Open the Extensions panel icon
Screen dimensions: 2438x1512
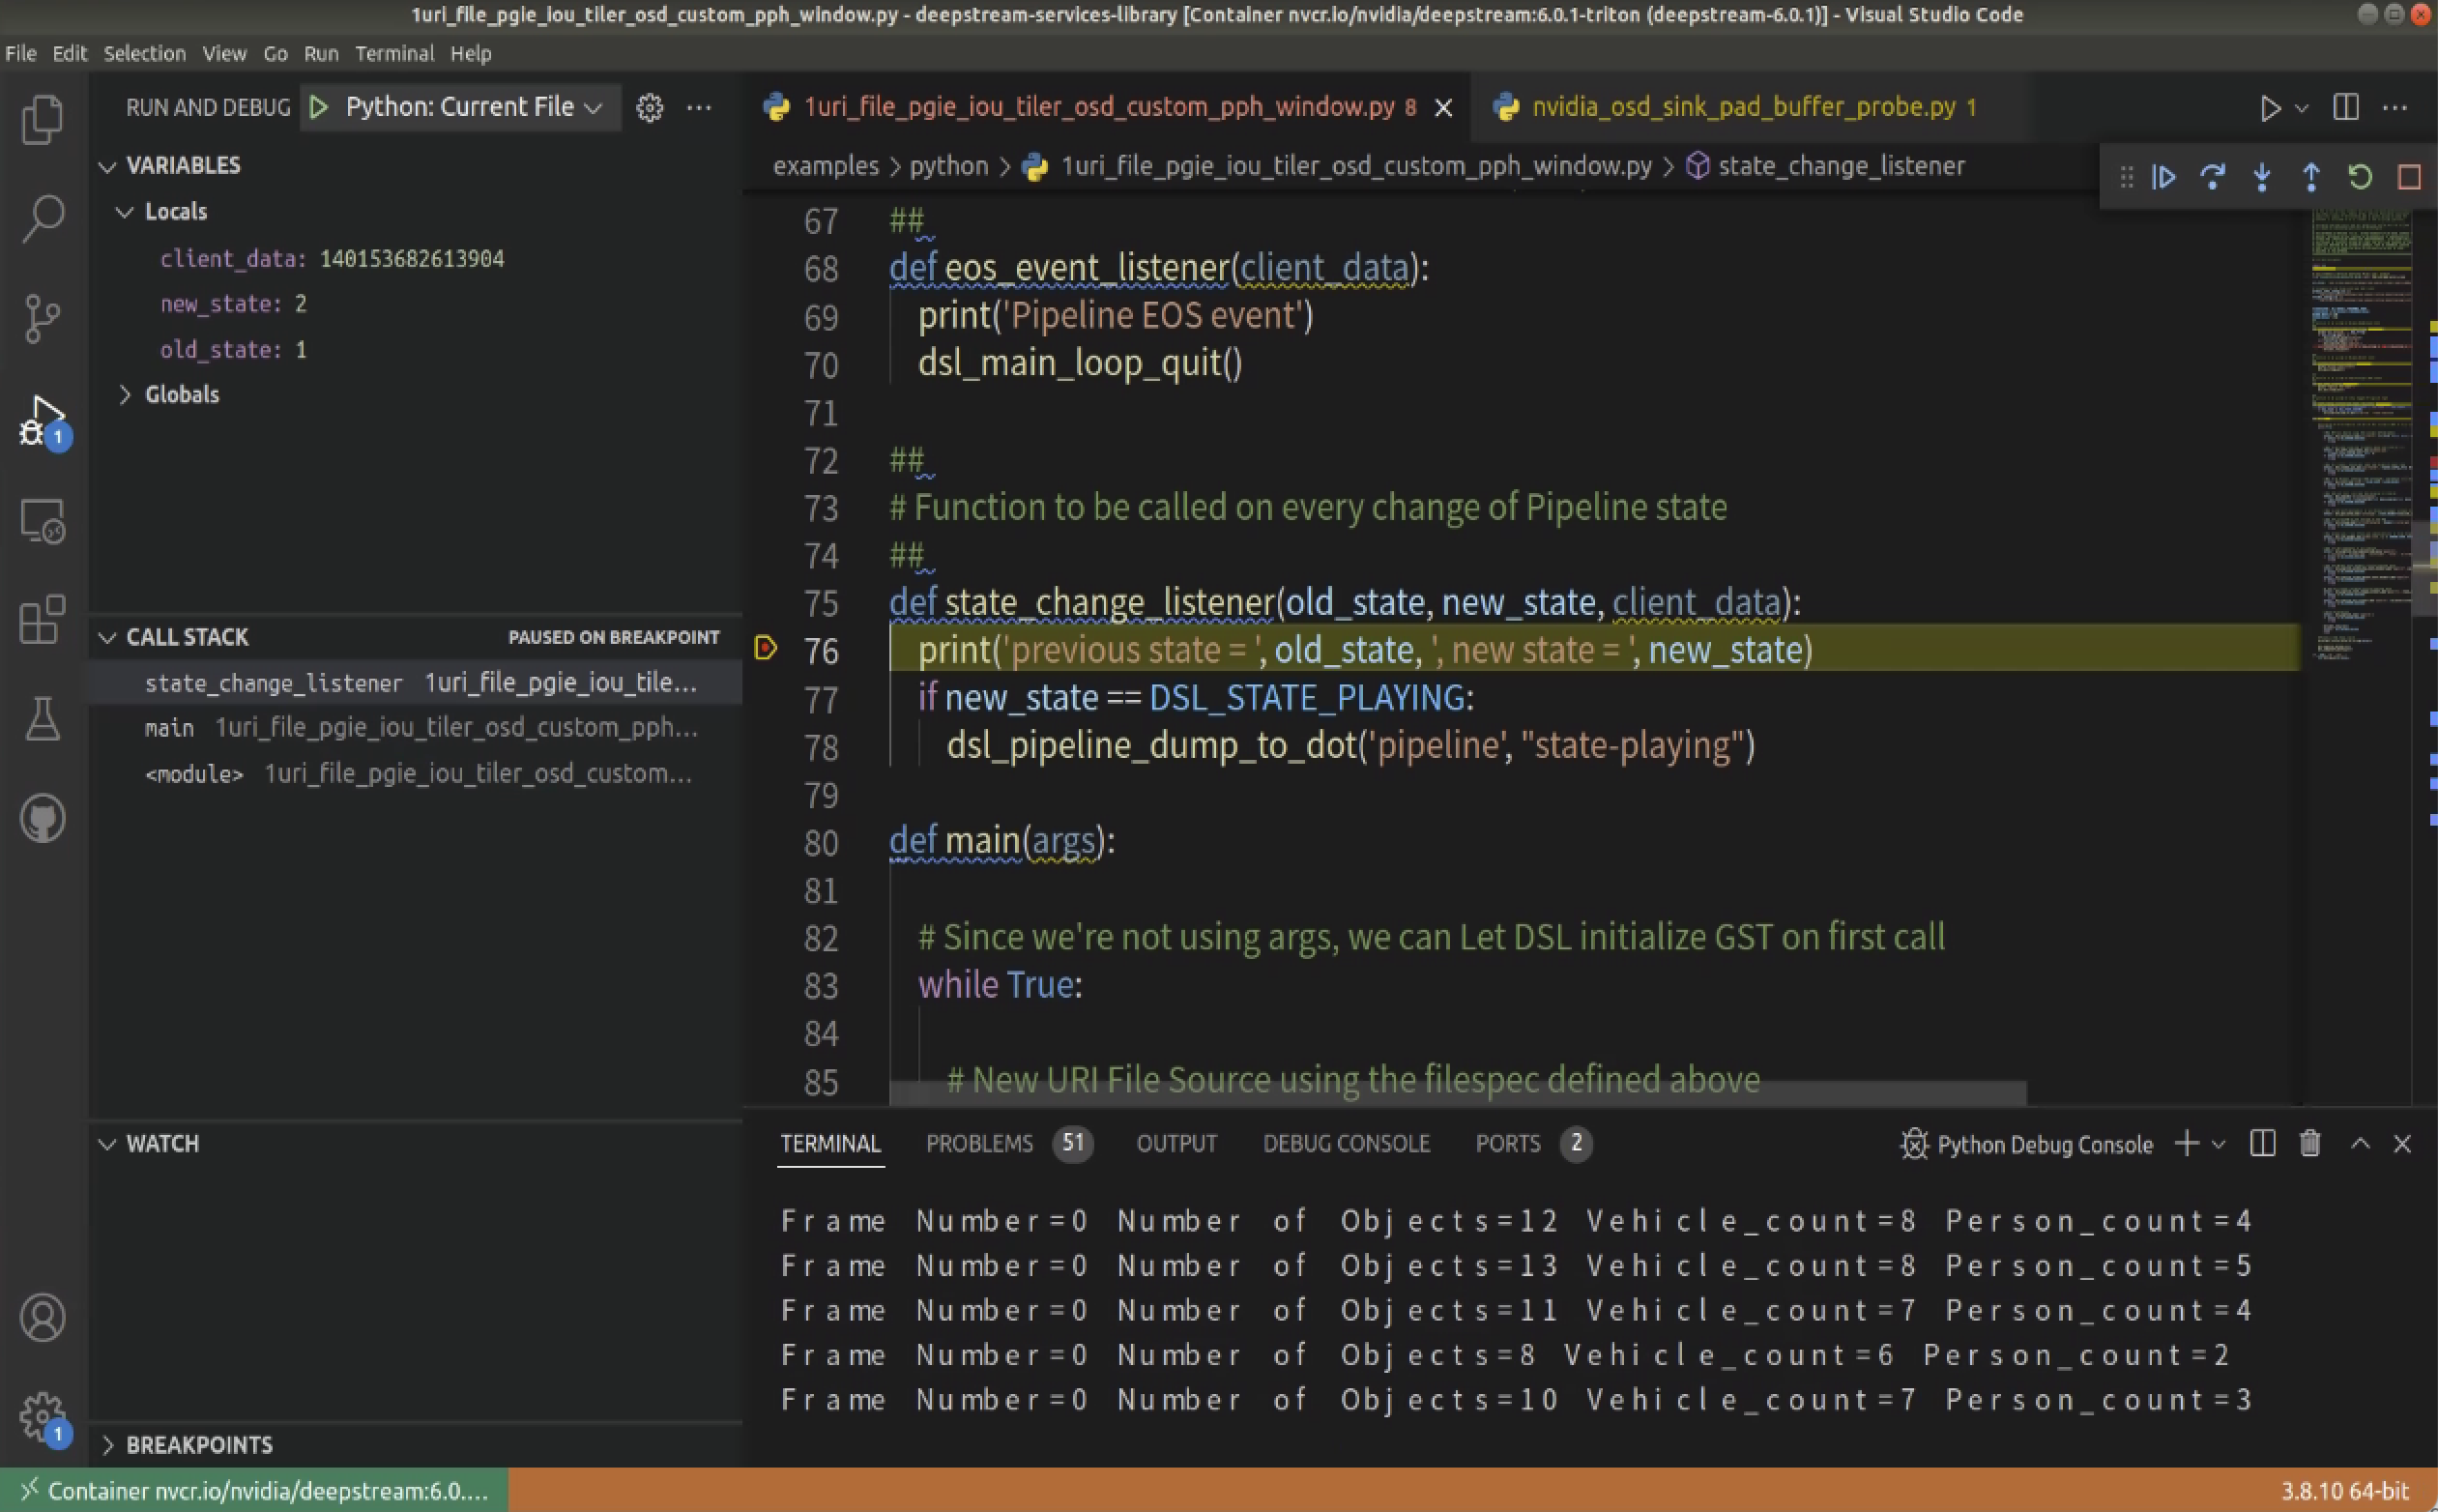(x=42, y=620)
